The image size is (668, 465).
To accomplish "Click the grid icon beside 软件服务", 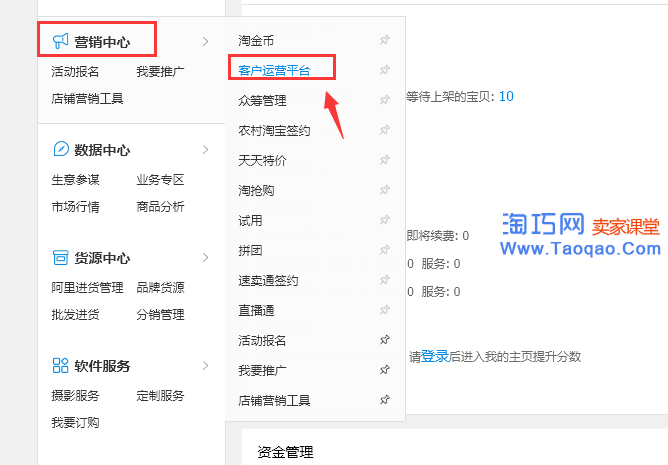I will (x=60, y=365).
